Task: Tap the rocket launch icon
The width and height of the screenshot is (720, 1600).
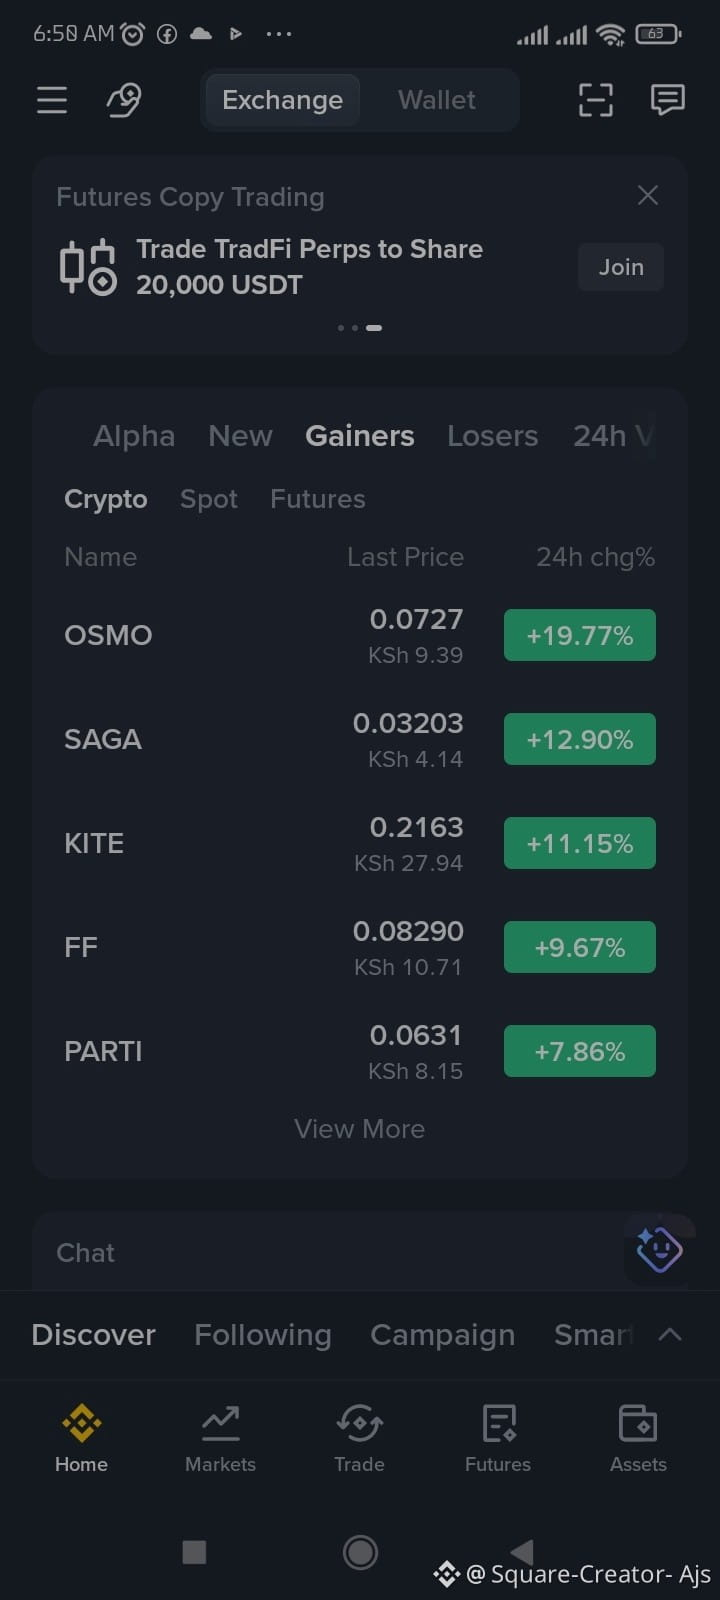Action: pos(124,100)
